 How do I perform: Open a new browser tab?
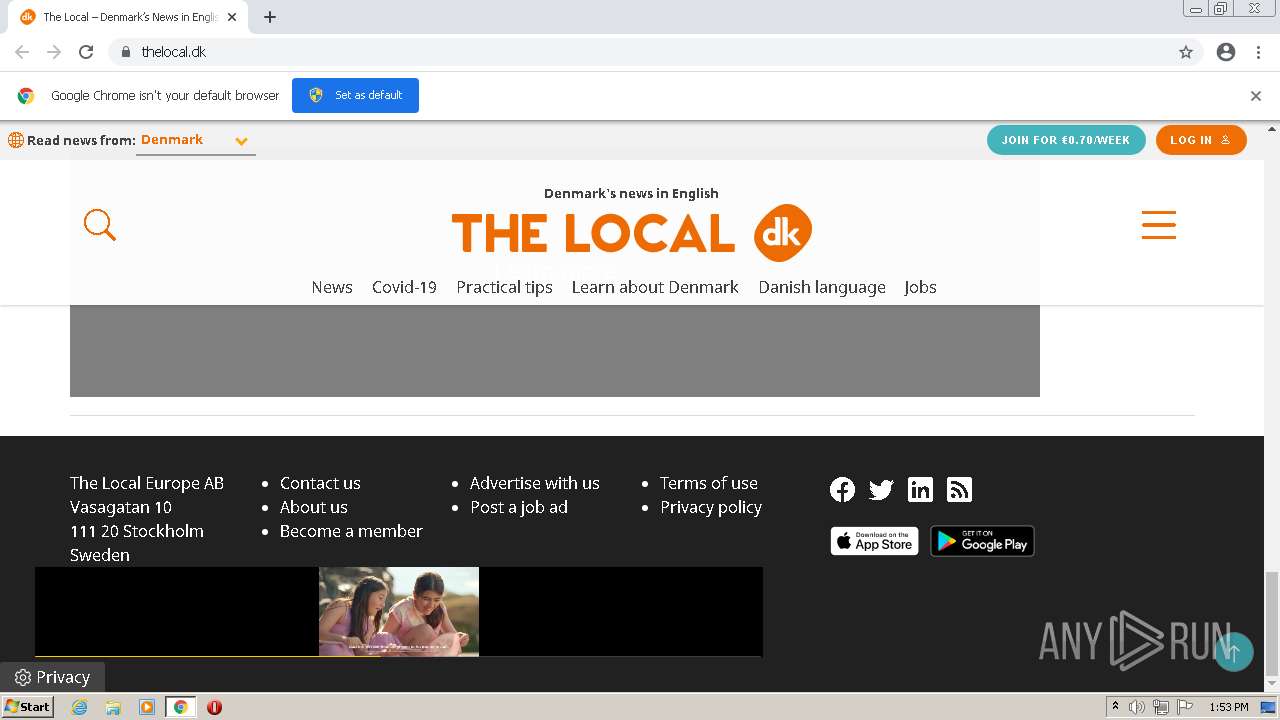pyautogui.click(x=270, y=17)
